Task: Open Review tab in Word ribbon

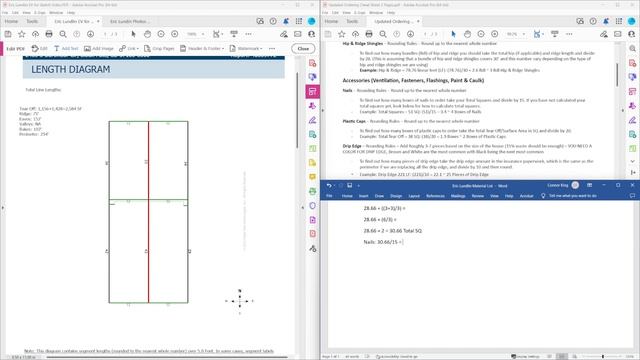Action: click(478, 196)
